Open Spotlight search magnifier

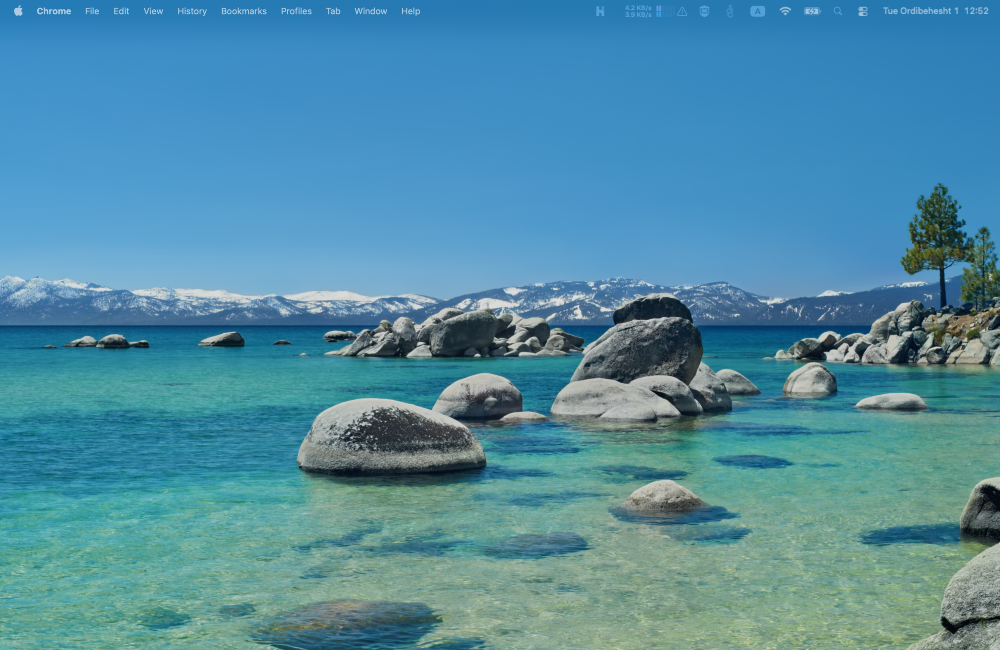pos(838,11)
